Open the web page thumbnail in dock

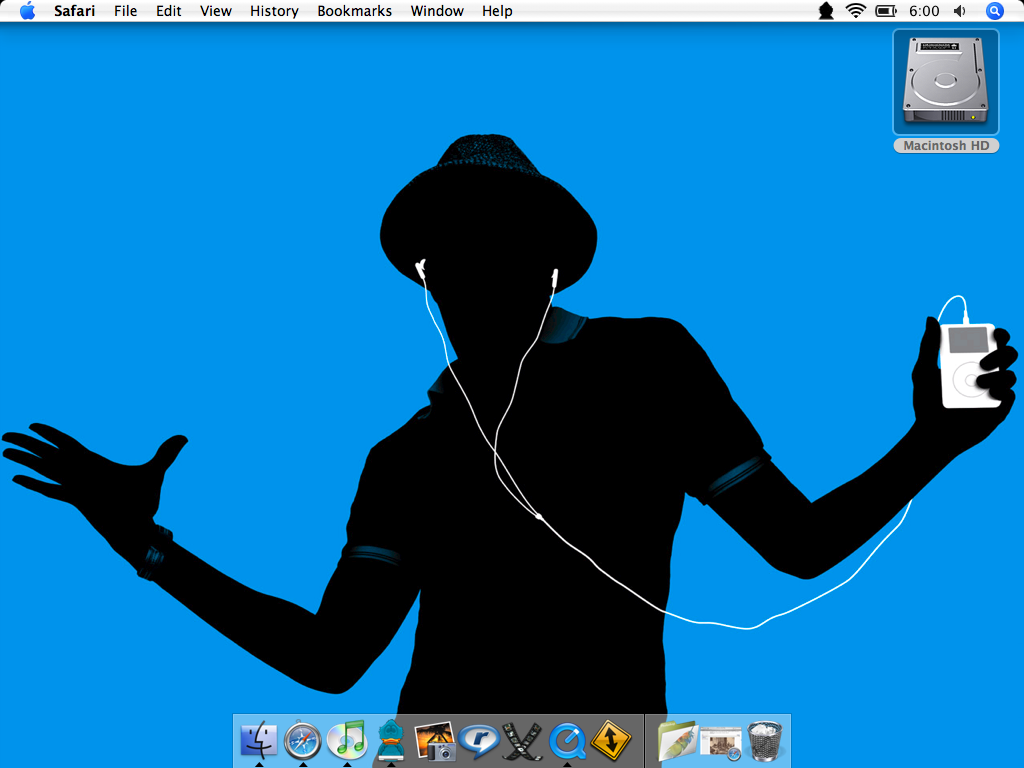pos(721,741)
